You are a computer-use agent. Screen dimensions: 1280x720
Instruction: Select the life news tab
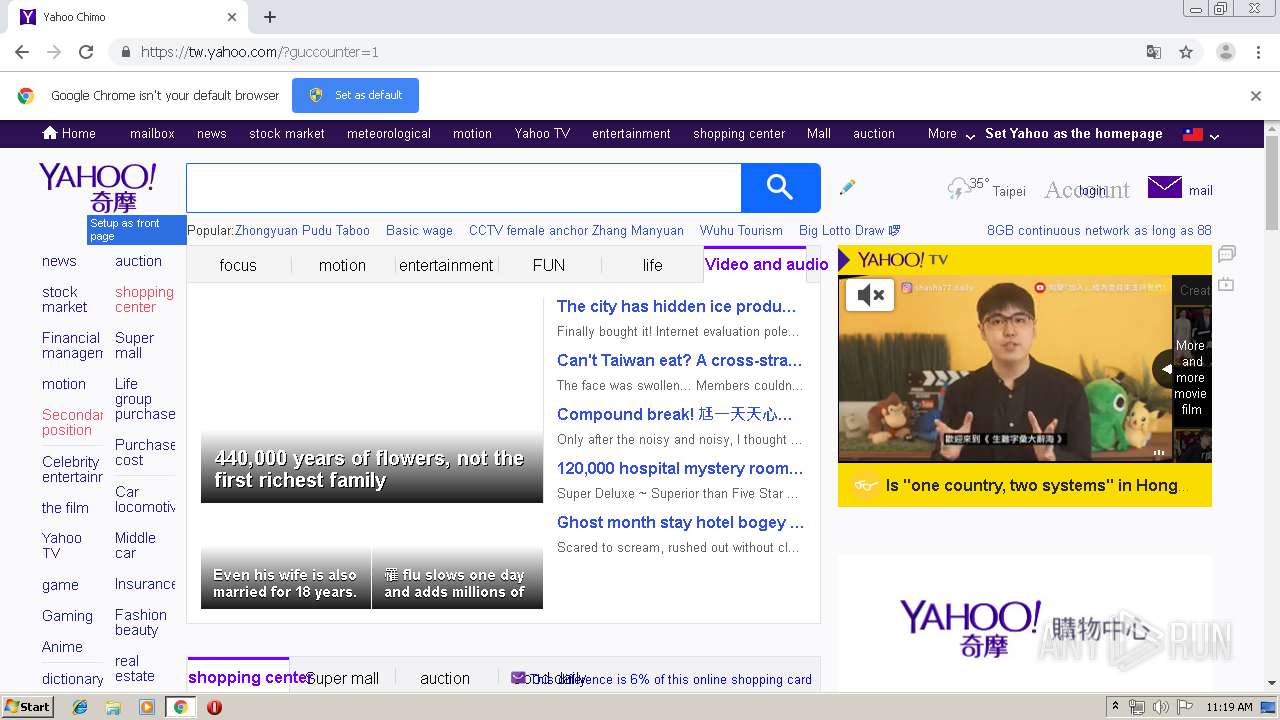tap(652, 265)
